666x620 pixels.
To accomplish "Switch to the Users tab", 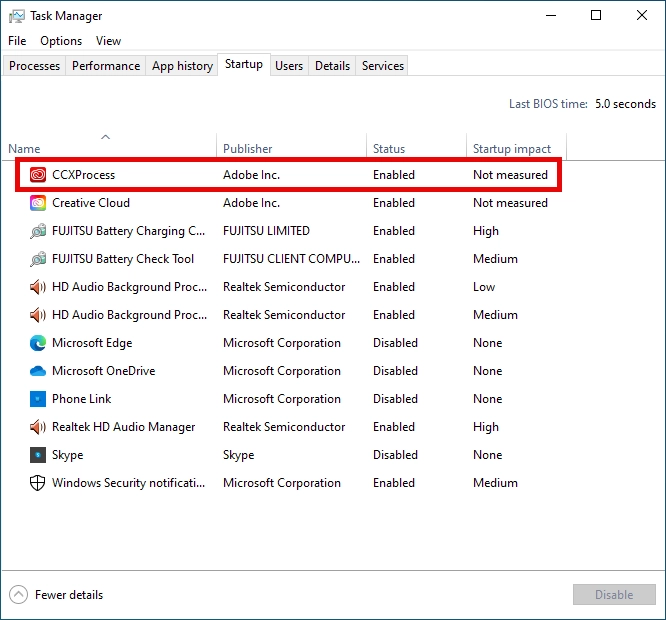I will coord(289,66).
